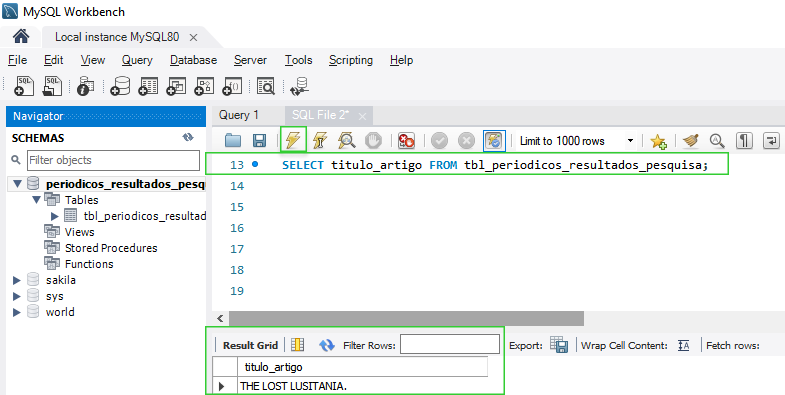
Task: Click the editor horizontal scrollbar thumb
Action: tap(407, 318)
